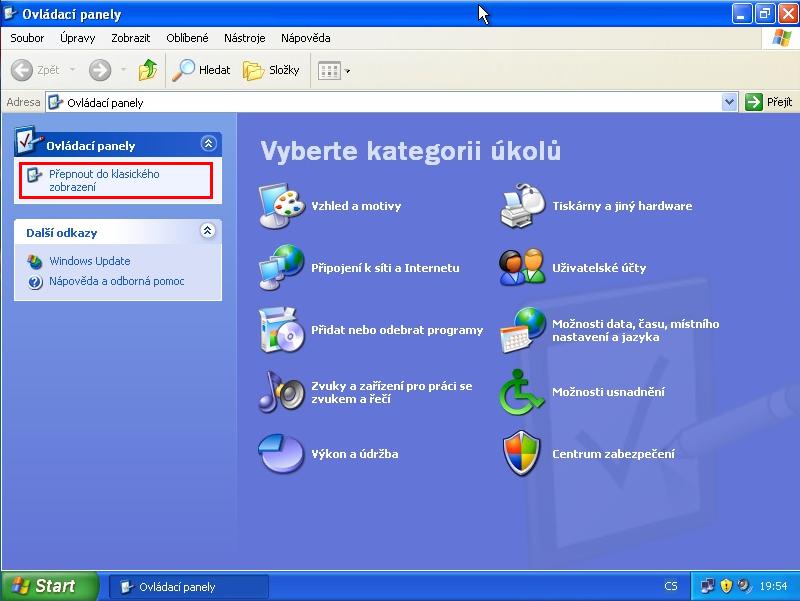The width and height of the screenshot is (800, 601).
Task: Click the Přidat nebo odebrat programy icon
Action: tap(282, 330)
